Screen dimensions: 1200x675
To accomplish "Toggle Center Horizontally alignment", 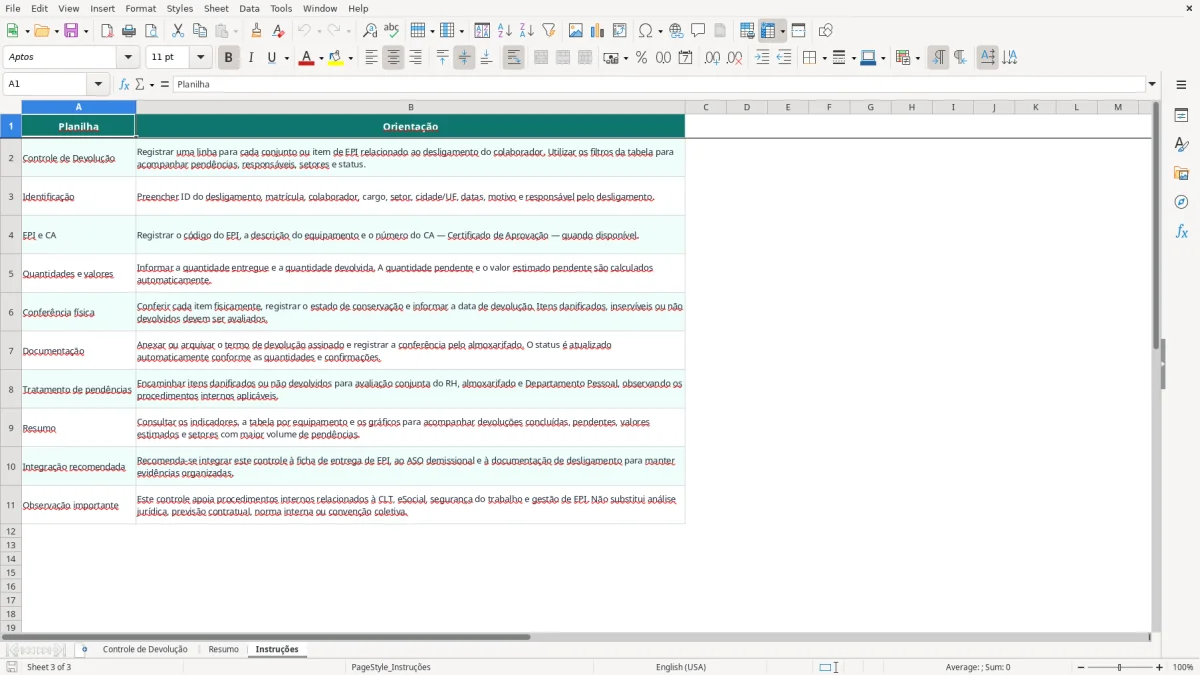I will (x=393, y=58).
